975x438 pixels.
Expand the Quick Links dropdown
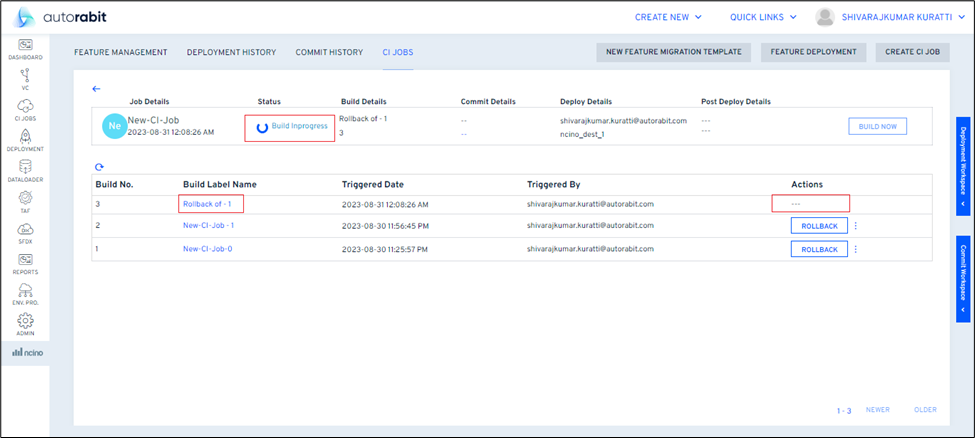click(763, 17)
